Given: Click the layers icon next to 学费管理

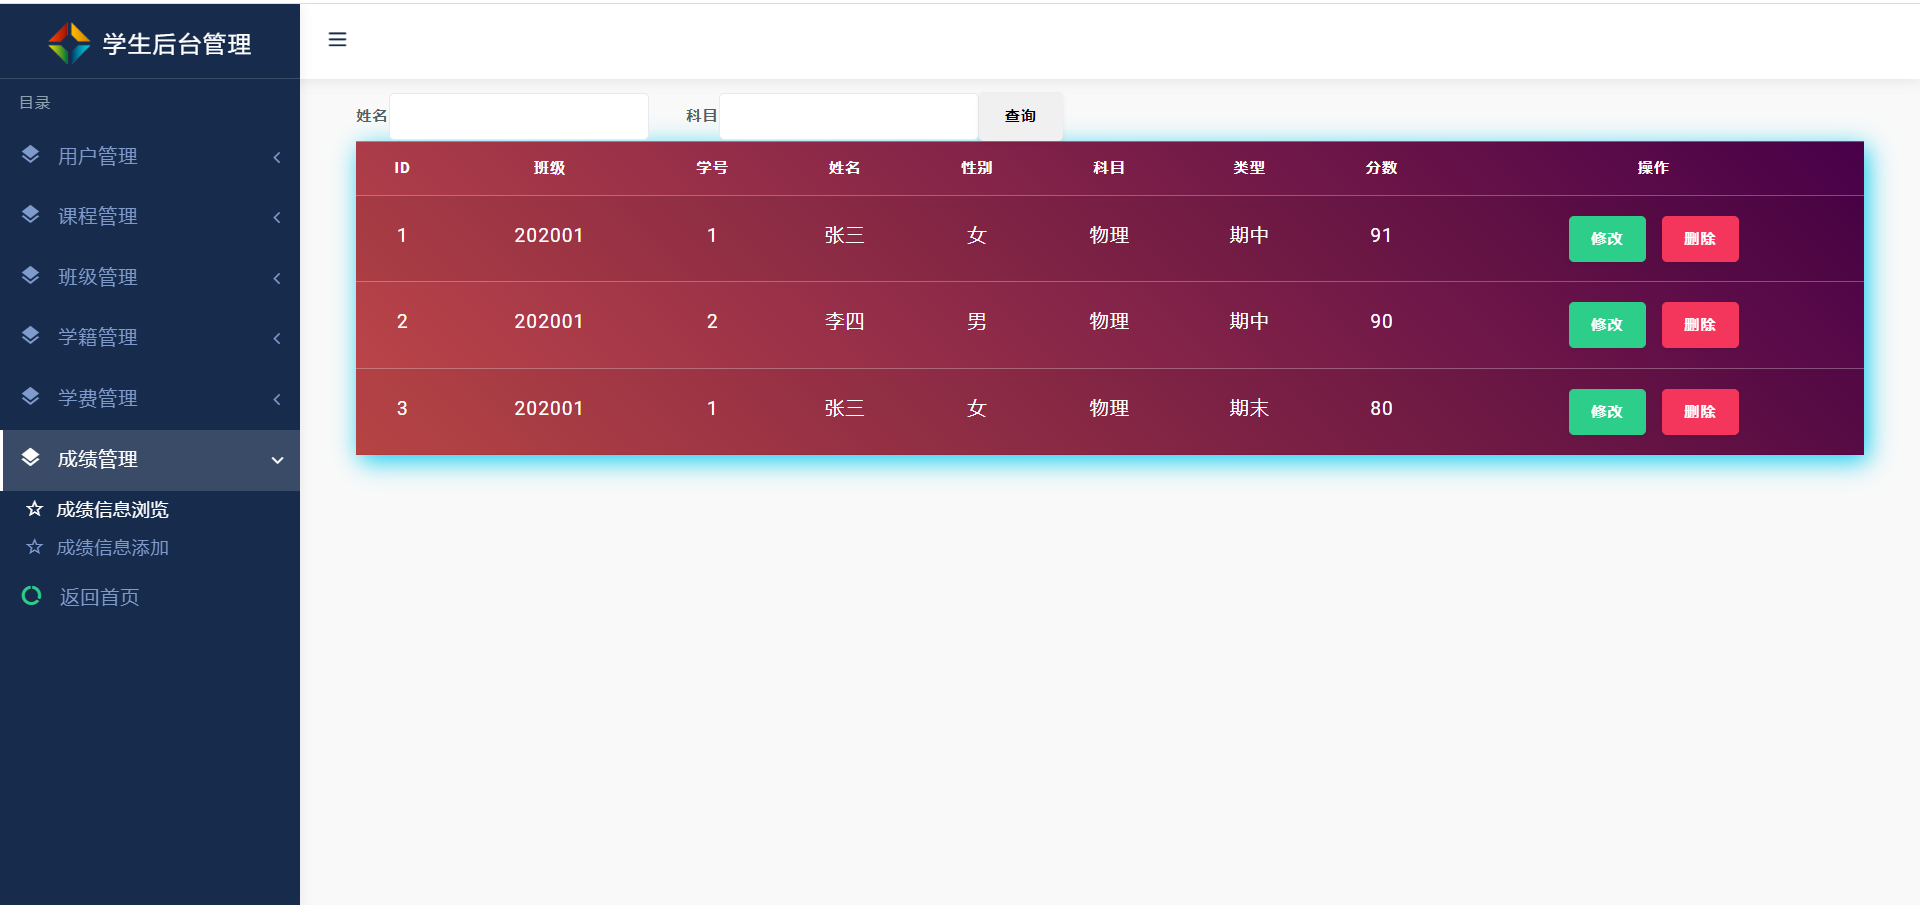Looking at the screenshot, I should 31,396.
